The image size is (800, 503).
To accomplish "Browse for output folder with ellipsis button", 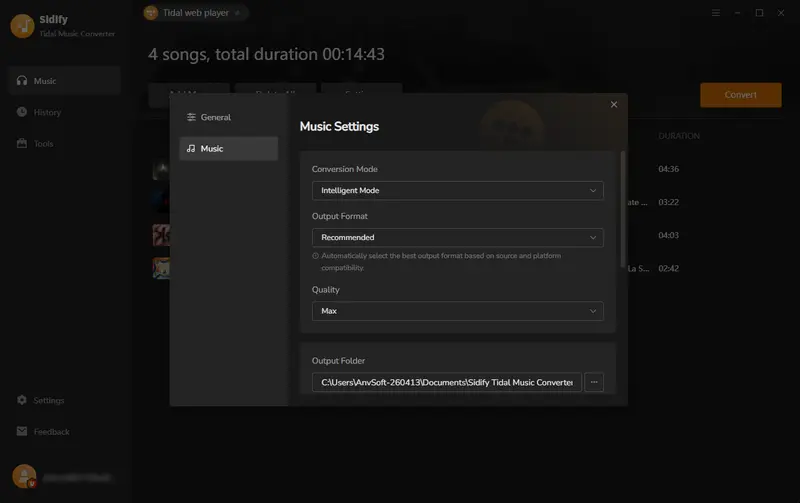I will click(594, 382).
